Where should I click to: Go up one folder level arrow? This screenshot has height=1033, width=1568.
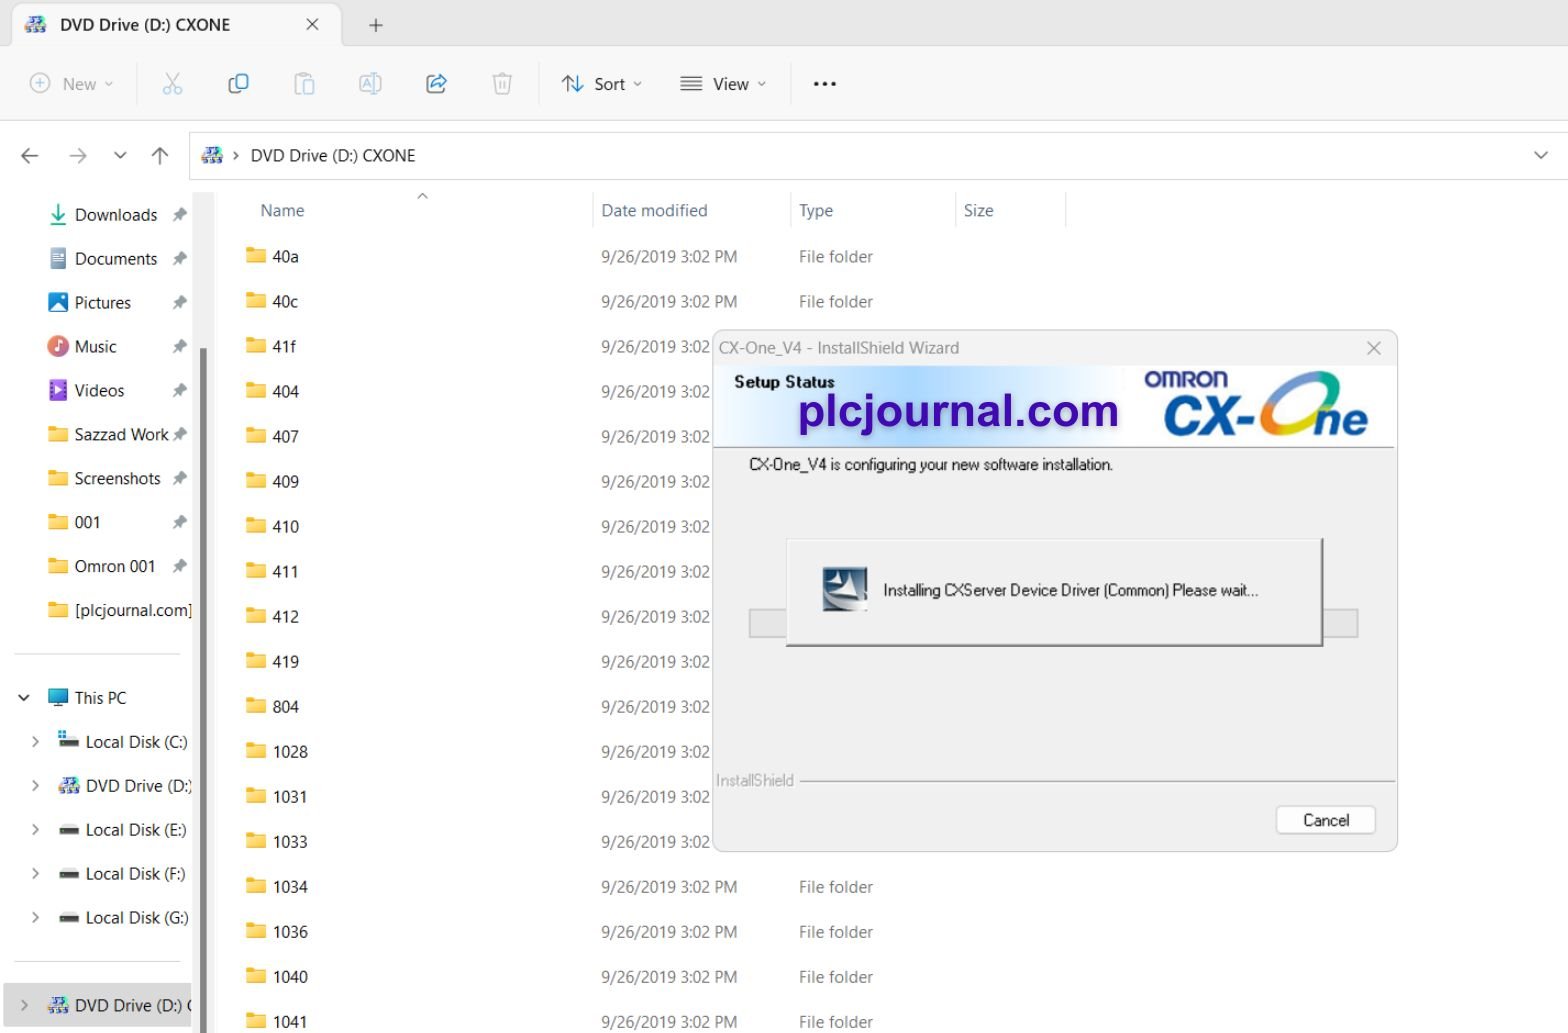159,155
